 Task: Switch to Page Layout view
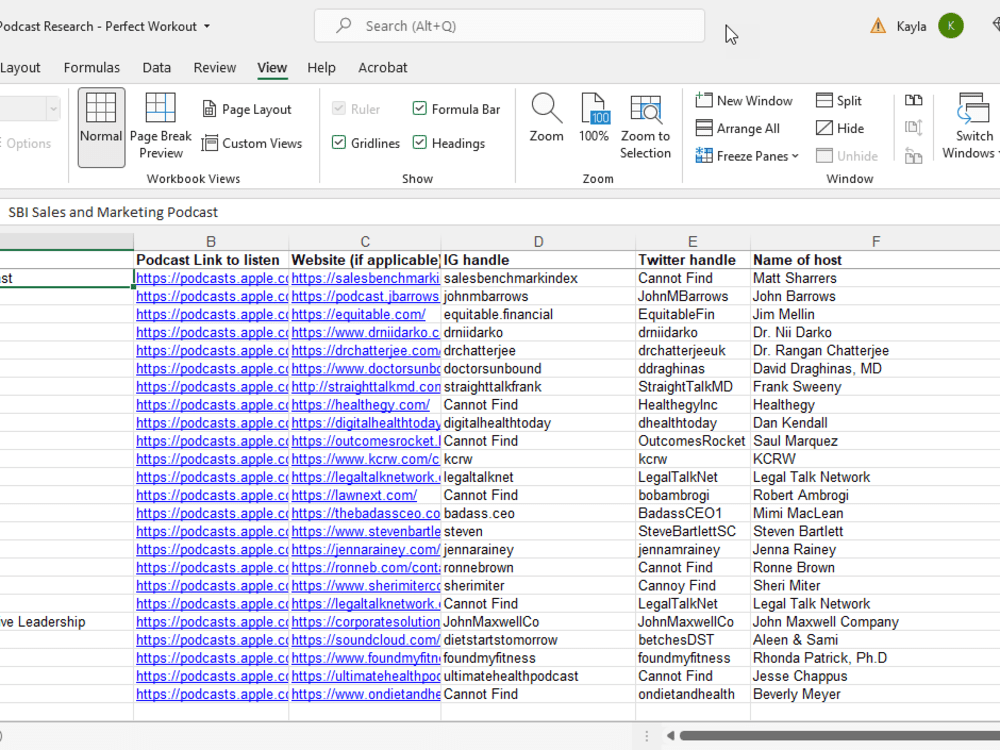(247, 109)
